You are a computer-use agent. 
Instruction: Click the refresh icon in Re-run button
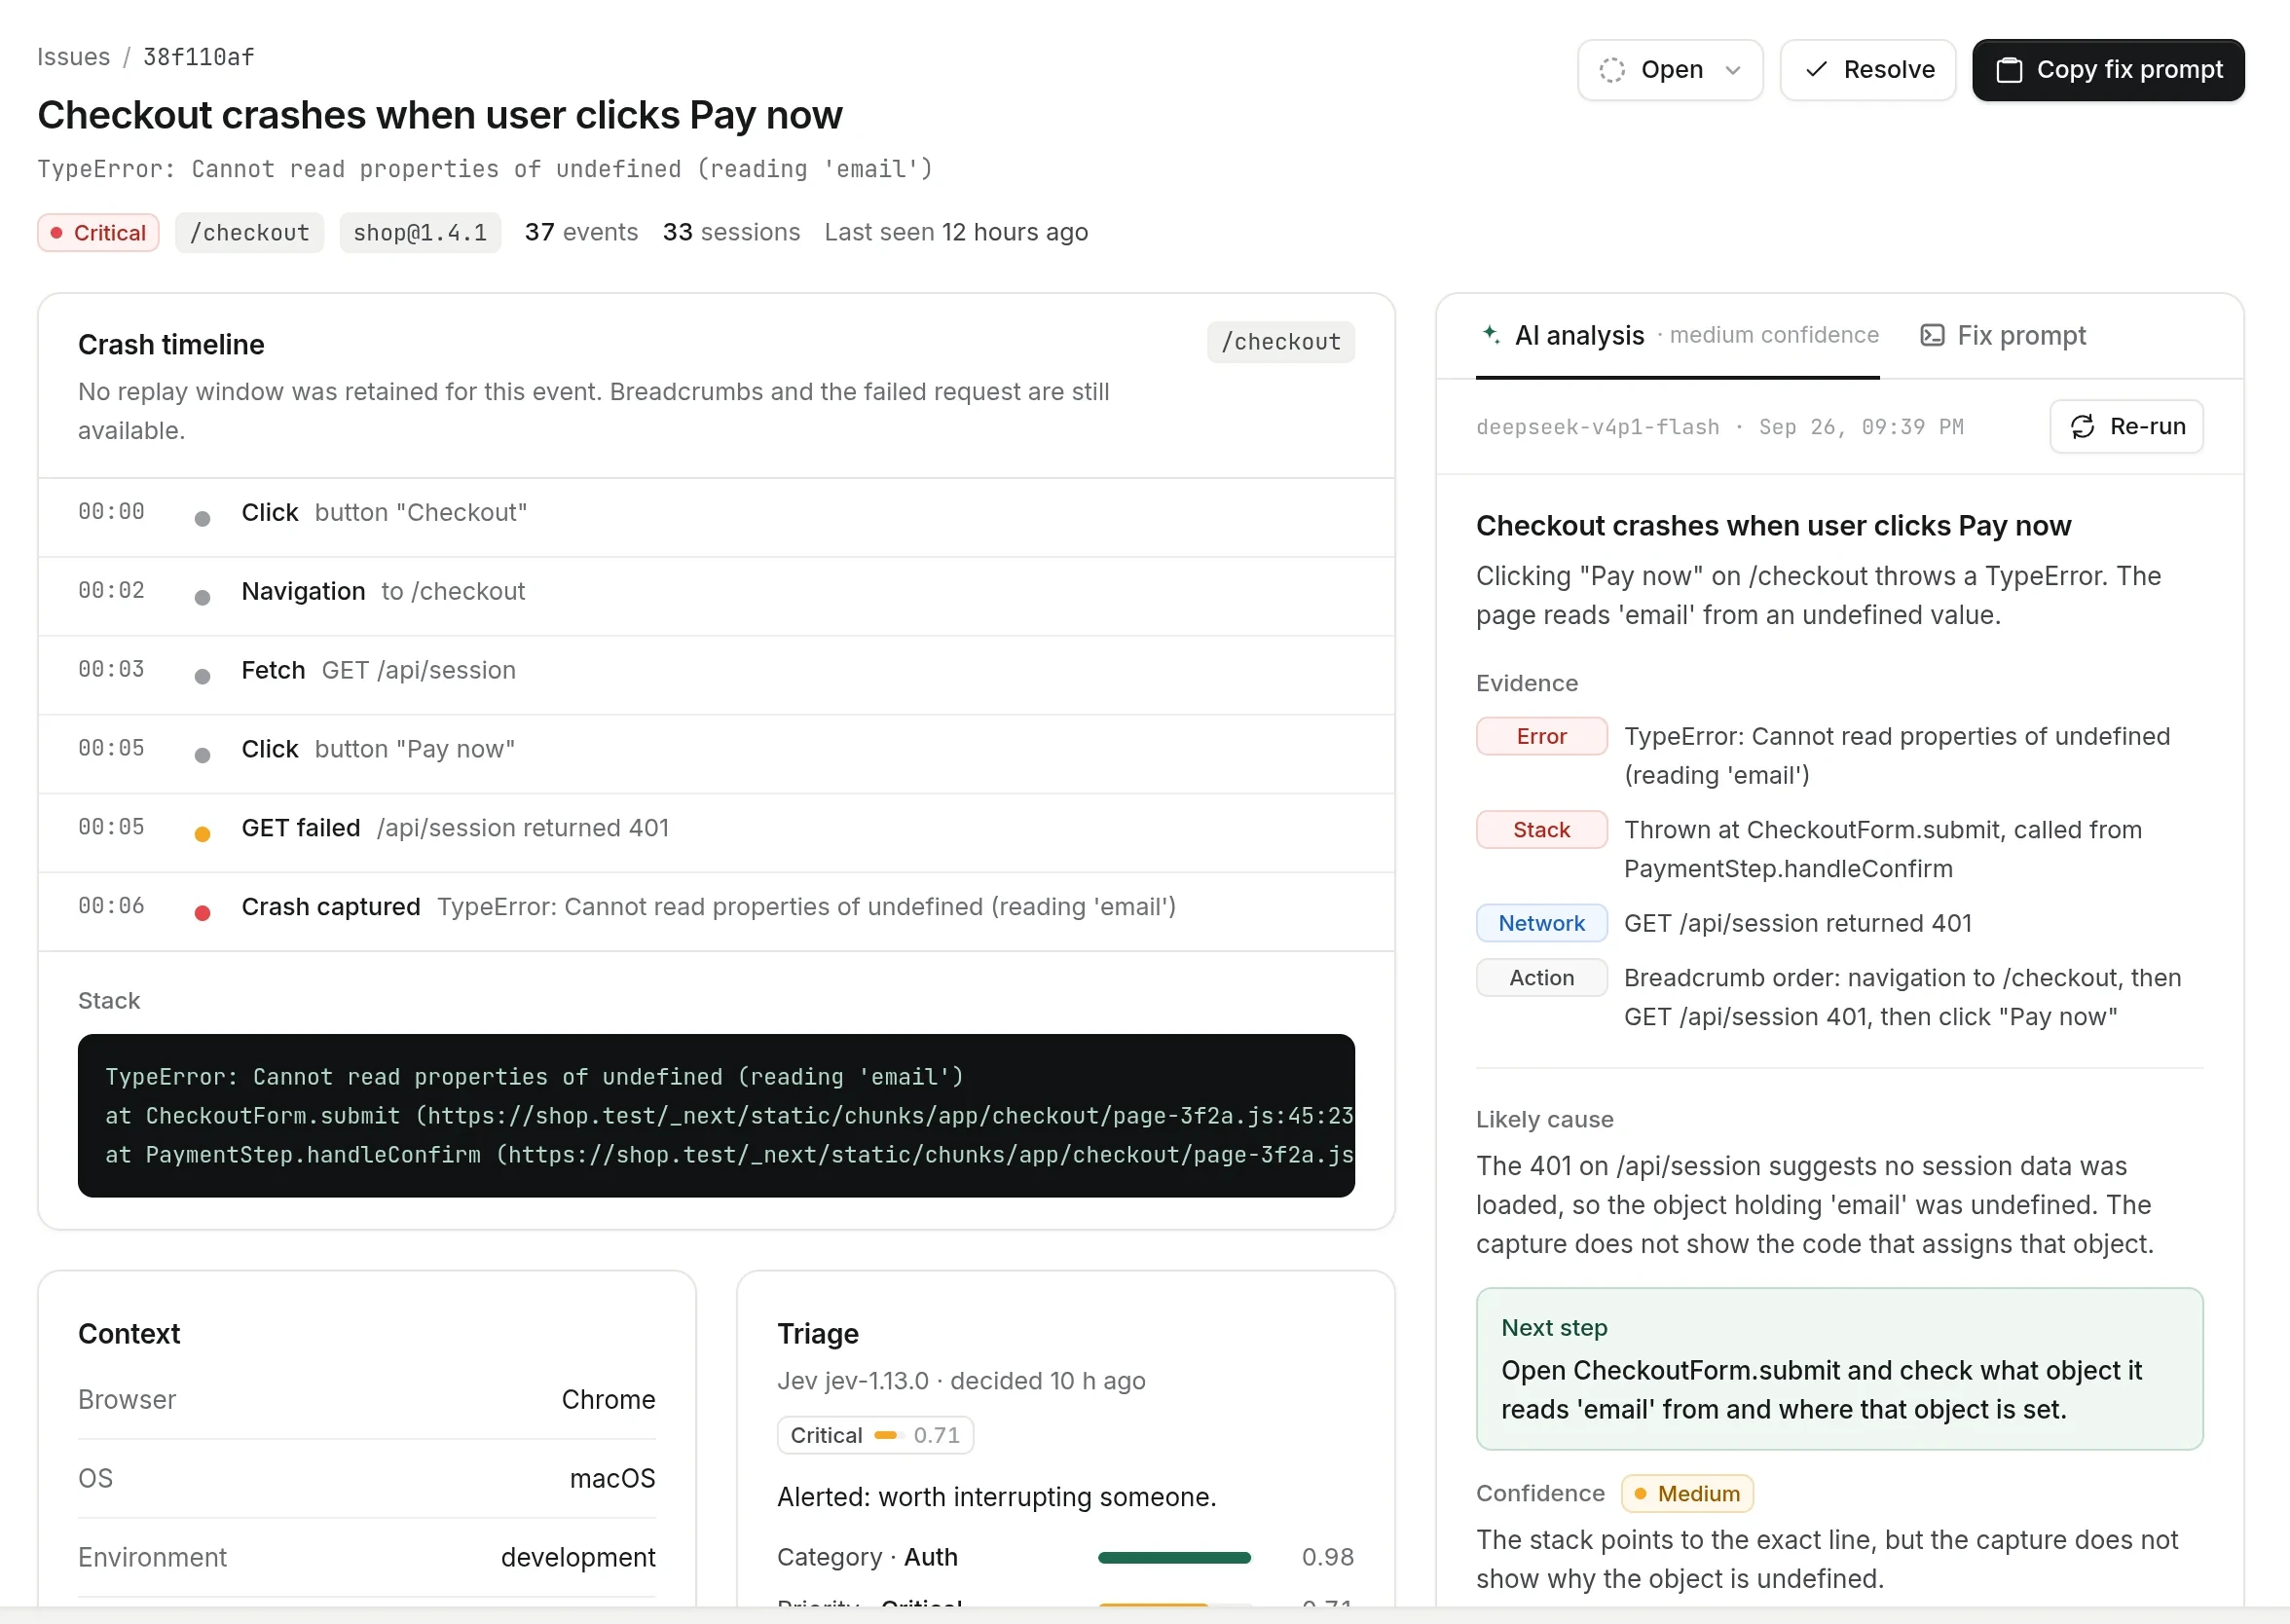[x=2082, y=427]
